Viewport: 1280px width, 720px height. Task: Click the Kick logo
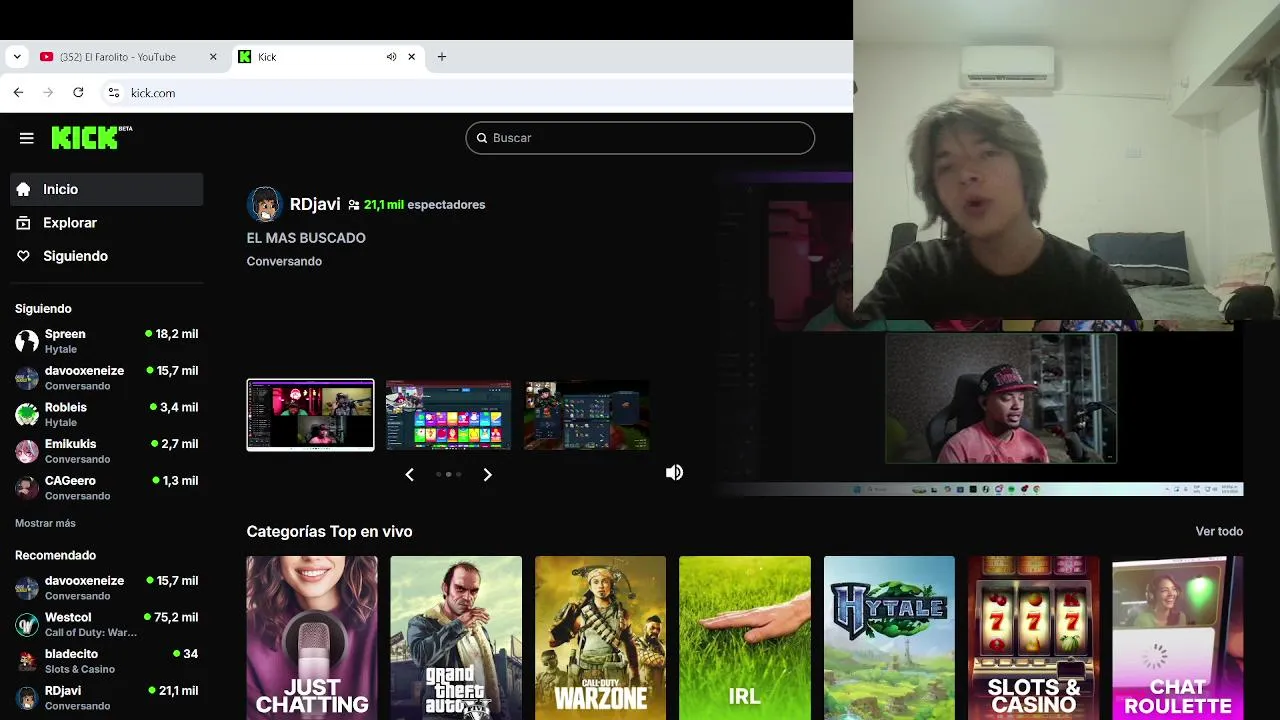click(x=91, y=137)
